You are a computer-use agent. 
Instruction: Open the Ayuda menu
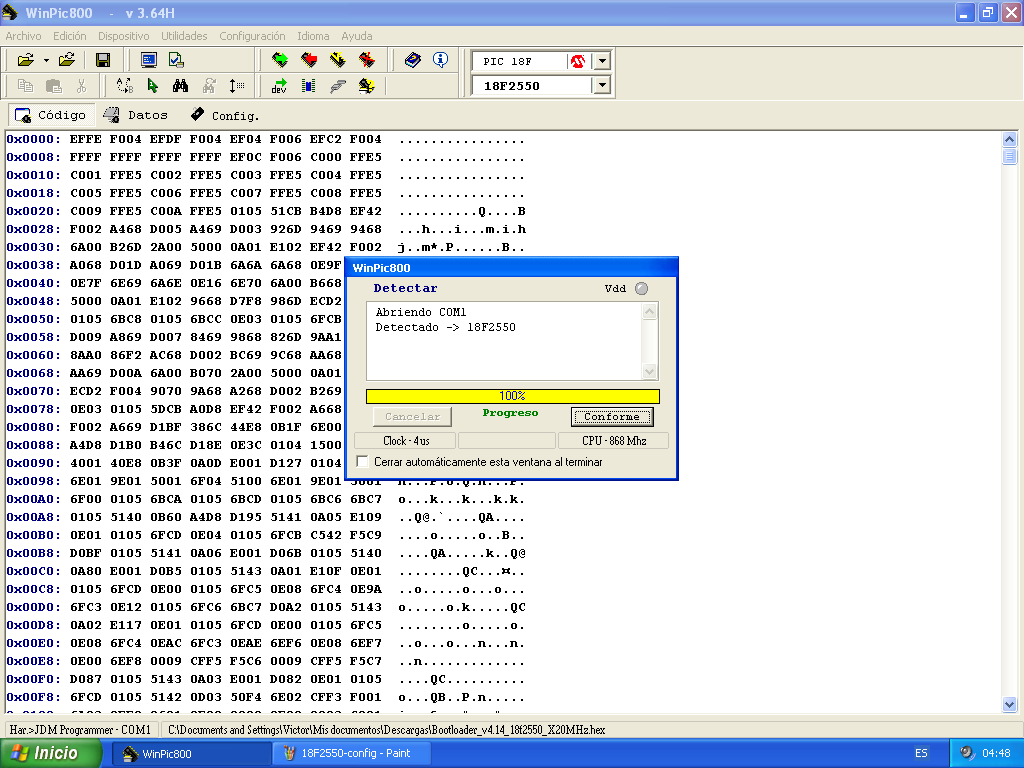click(x=357, y=36)
